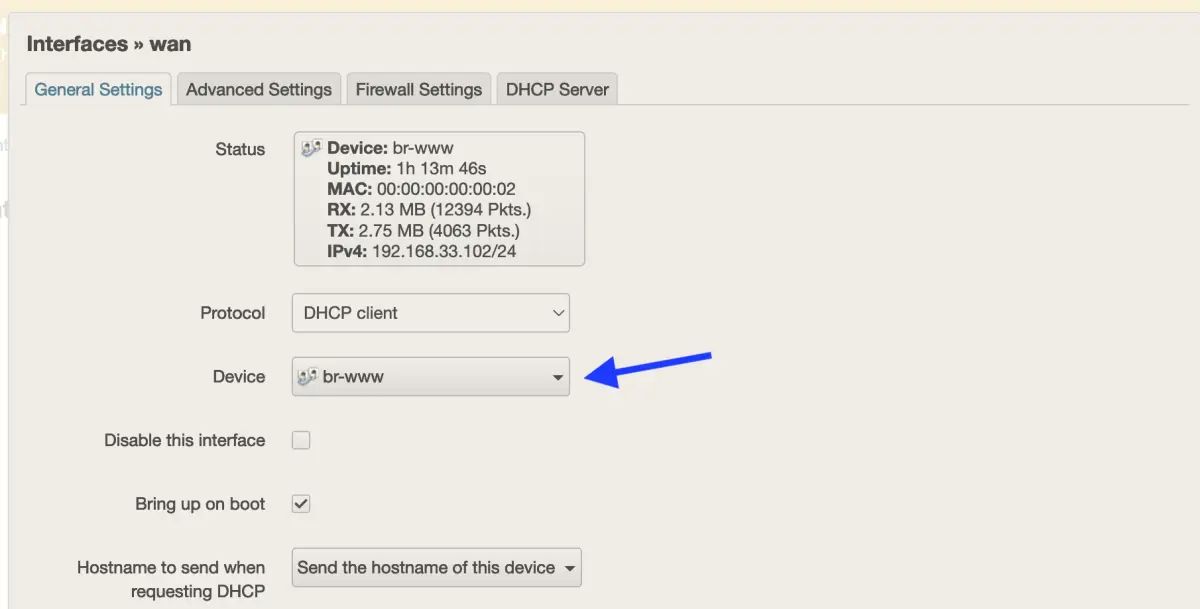Click the General Settings tab
Image resolution: width=1200 pixels, height=609 pixels.
(97, 89)
